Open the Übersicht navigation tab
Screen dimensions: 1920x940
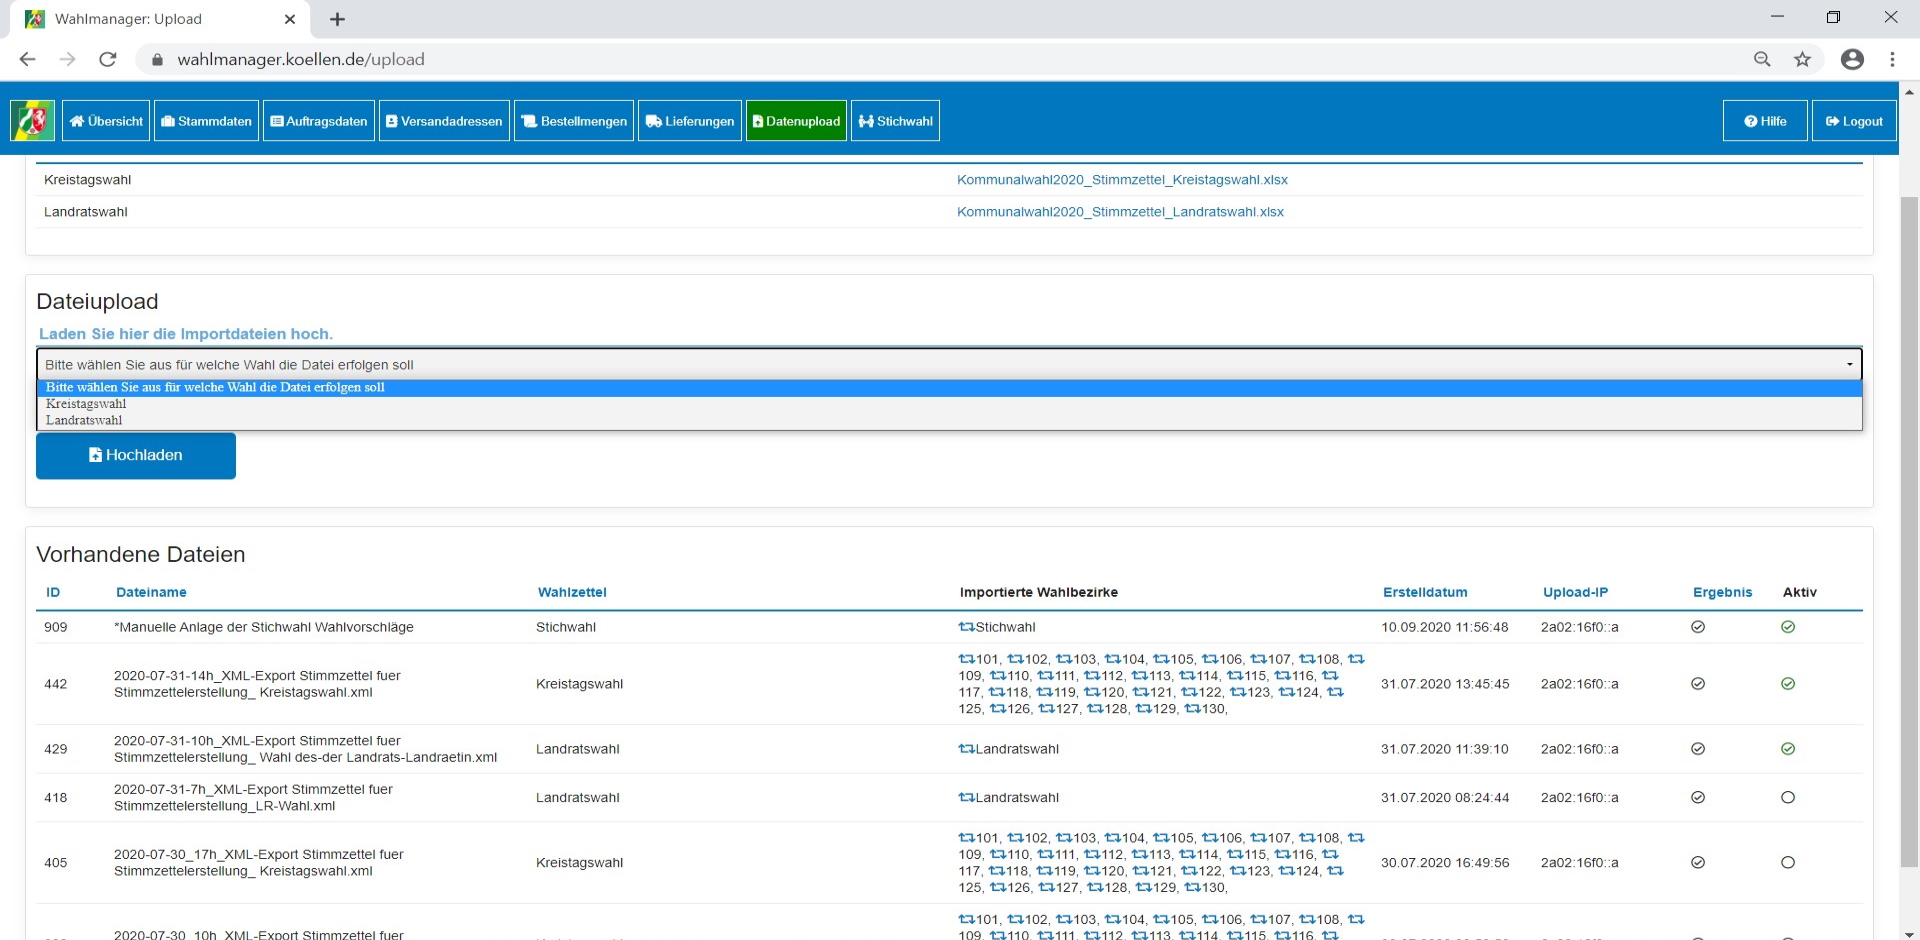tap(106, 121)
